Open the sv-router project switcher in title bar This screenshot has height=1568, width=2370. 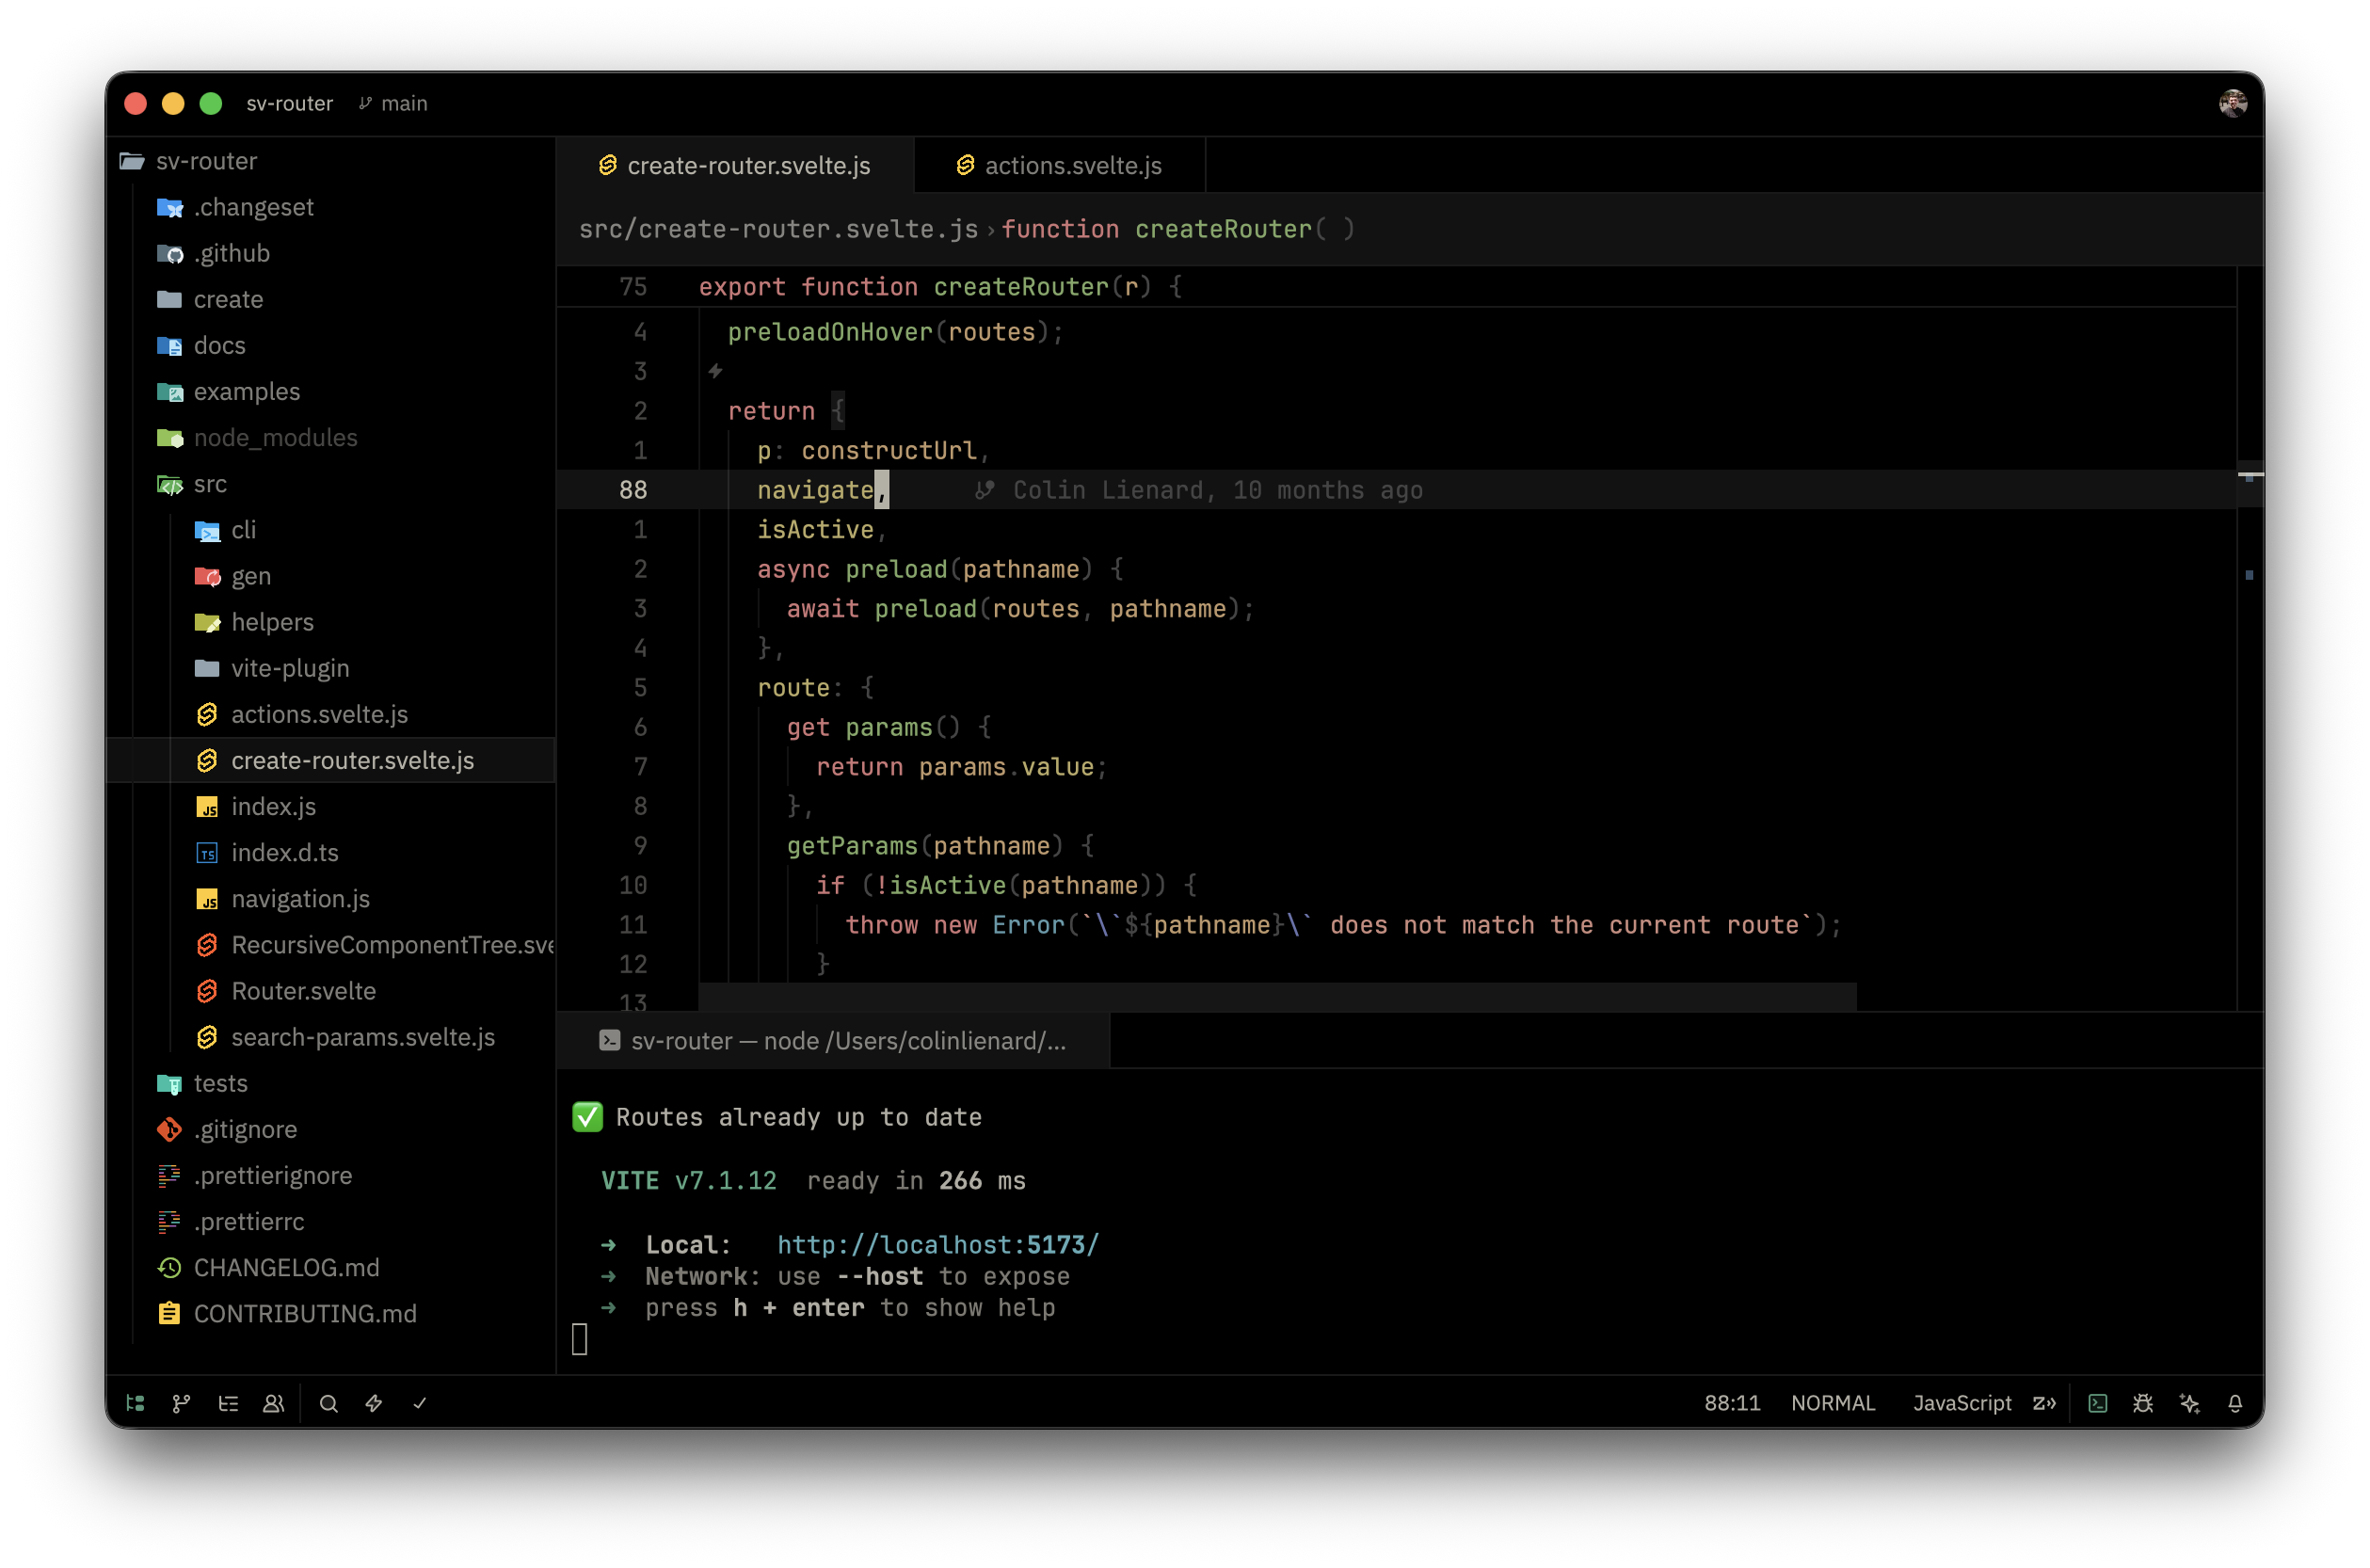[289, 103]
